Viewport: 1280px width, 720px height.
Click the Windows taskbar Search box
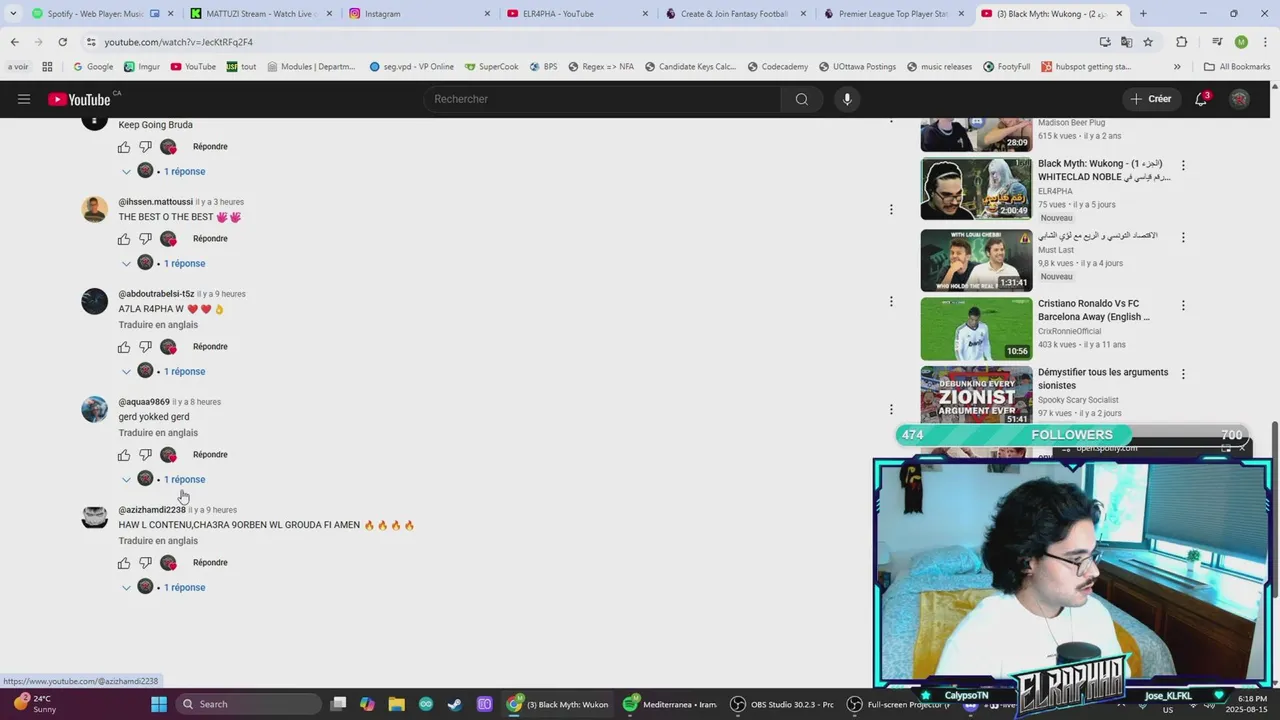point(249,704)
